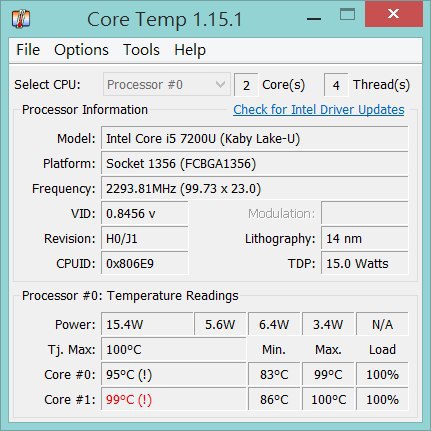Screen dimensions: 431x431
Task: Follow the Check for Intel Driver Updates link
Action: [319, 109]
